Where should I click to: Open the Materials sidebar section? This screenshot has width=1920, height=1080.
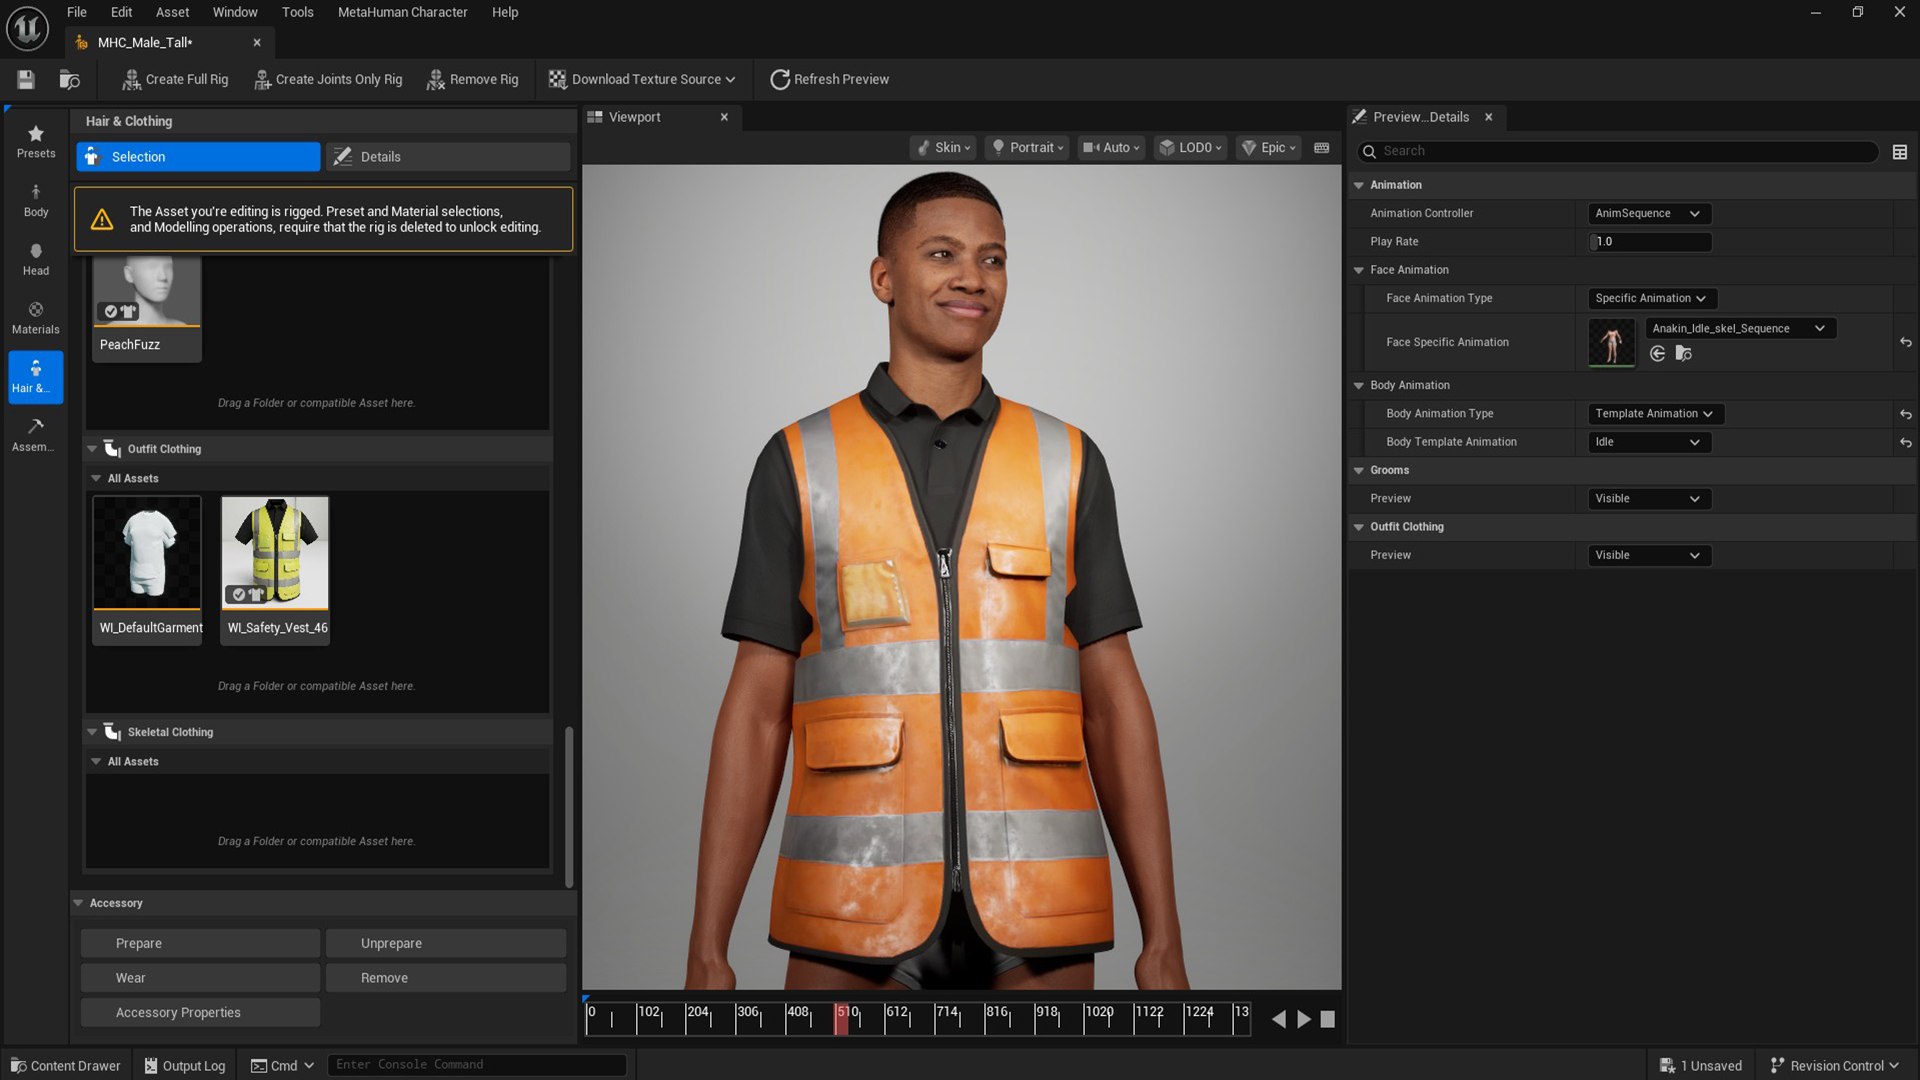(36, 318)
